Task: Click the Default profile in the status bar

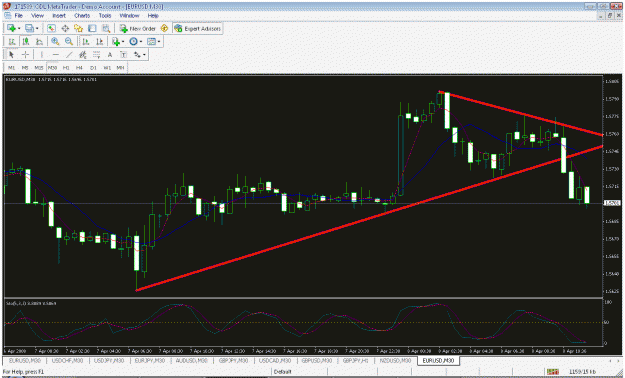Action: 283,372
